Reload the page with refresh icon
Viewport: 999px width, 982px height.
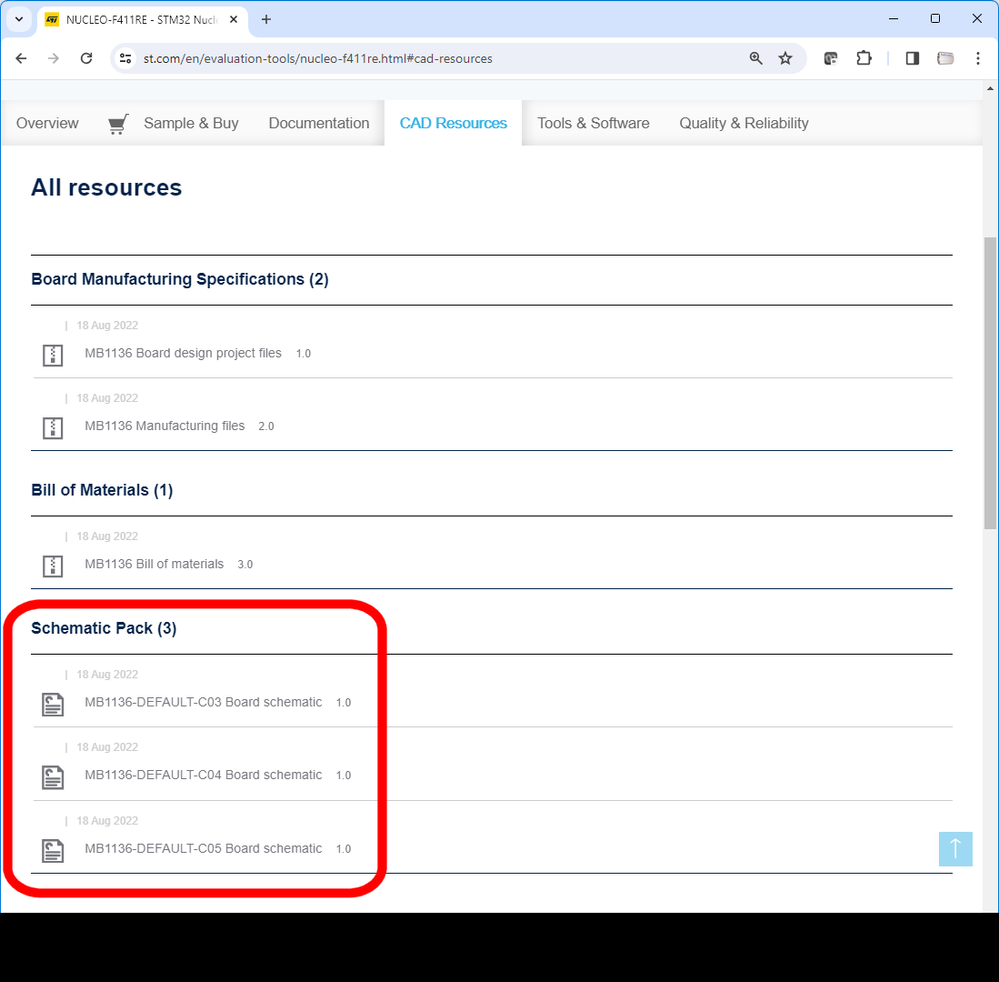[87, 59]
